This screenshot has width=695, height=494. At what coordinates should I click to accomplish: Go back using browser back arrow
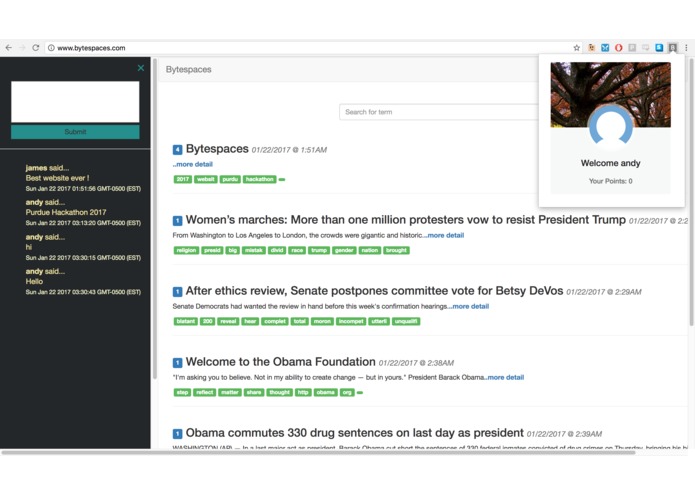coord(9,48)
